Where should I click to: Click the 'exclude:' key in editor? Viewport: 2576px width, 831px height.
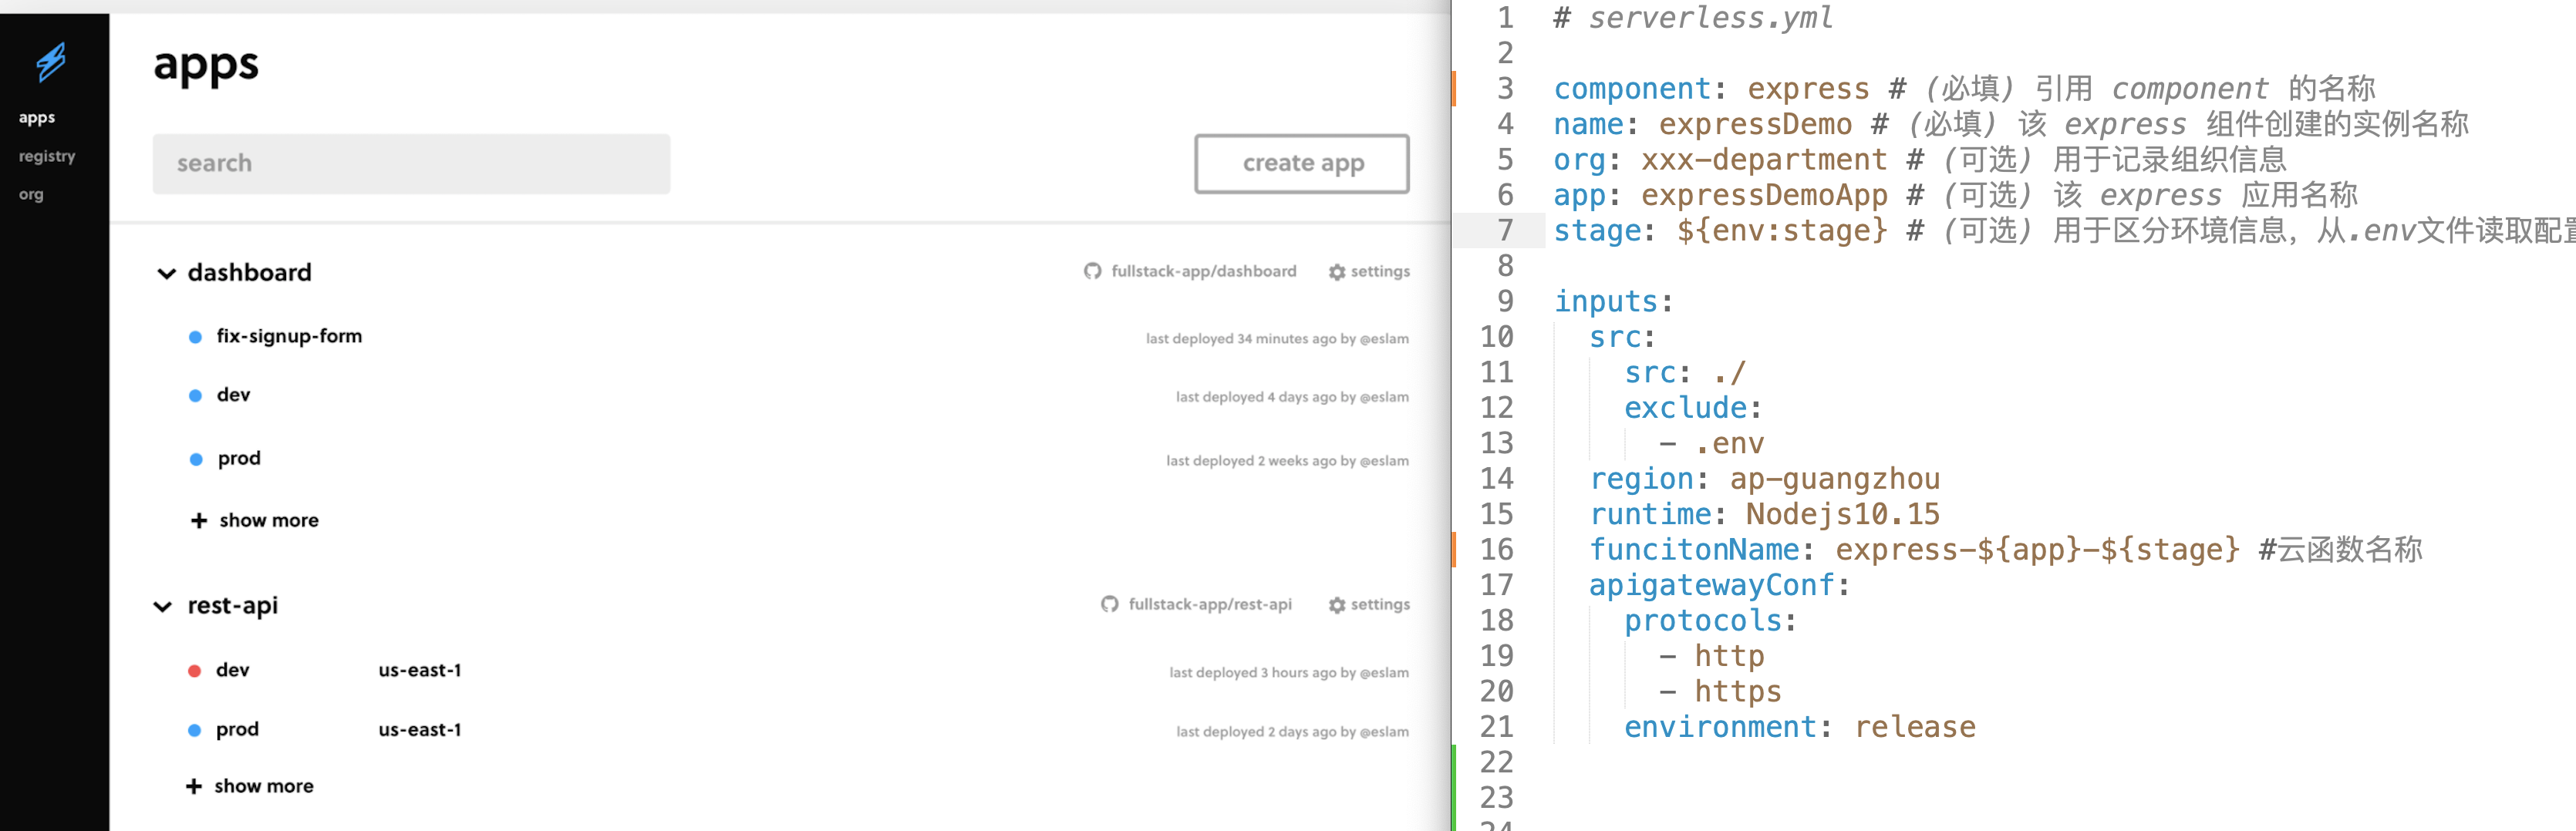[1693, 407]
